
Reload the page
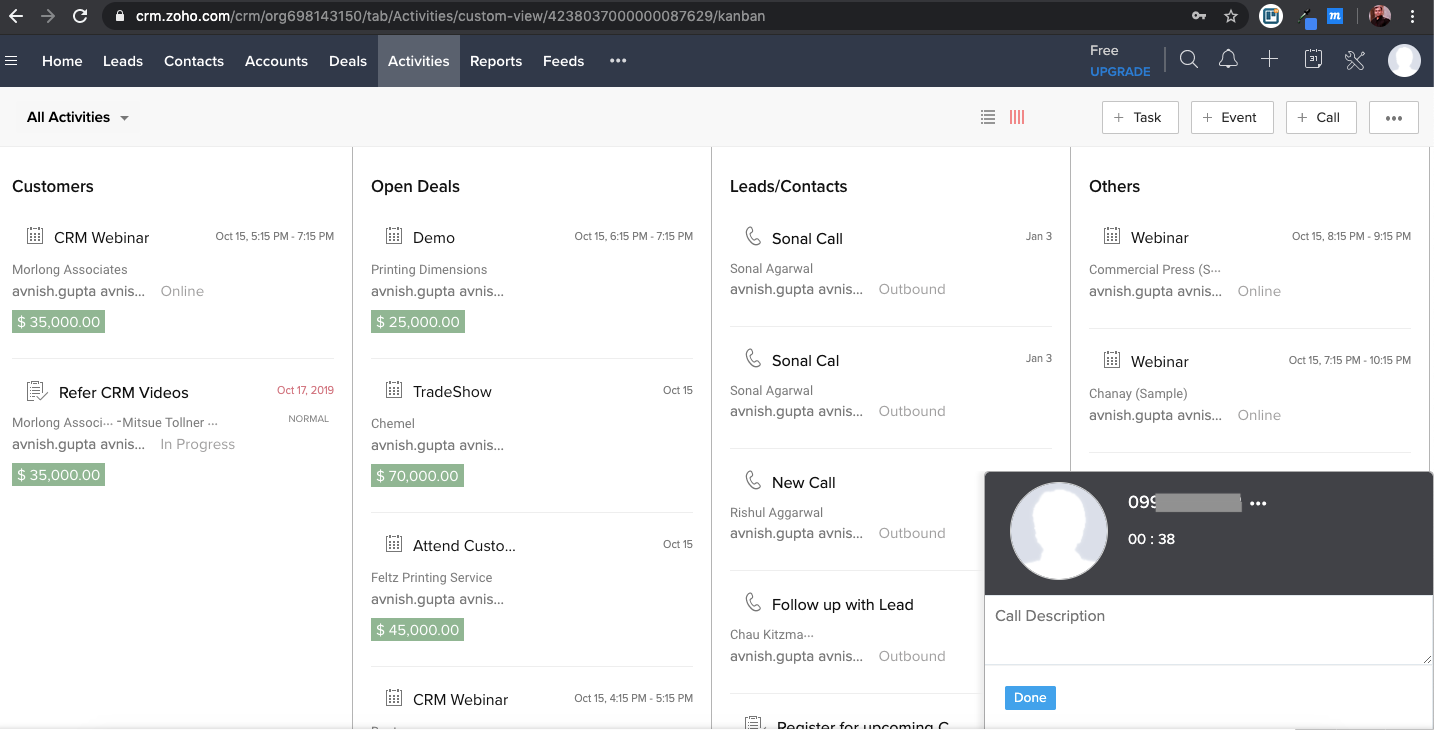click(x=80, y=16)
